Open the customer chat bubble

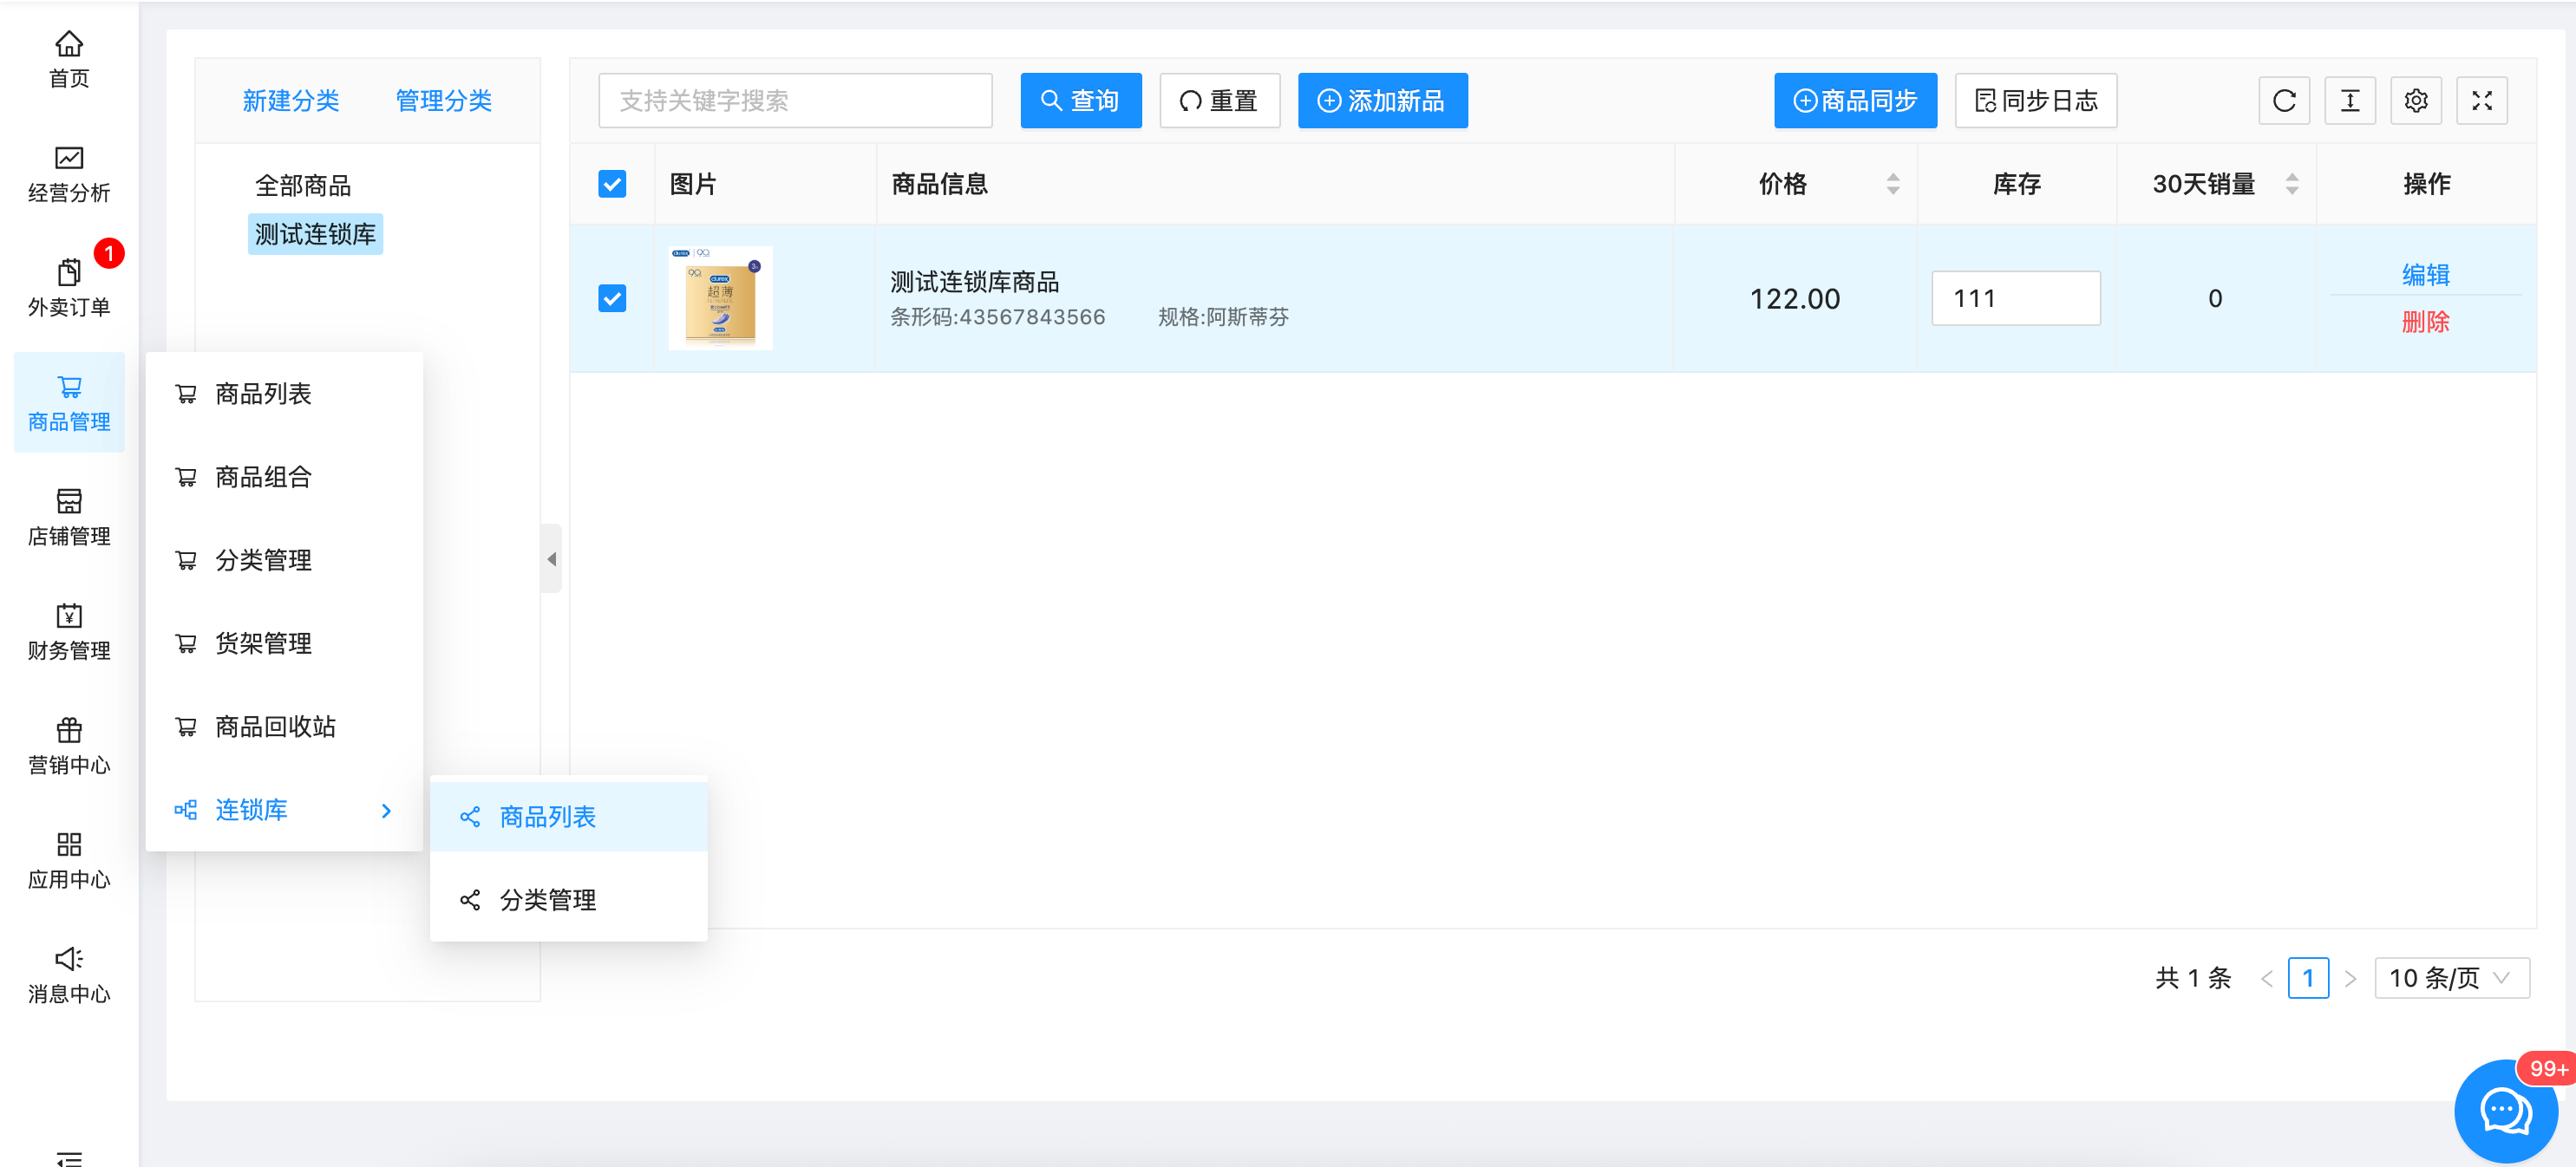tap(2504, 1110)
